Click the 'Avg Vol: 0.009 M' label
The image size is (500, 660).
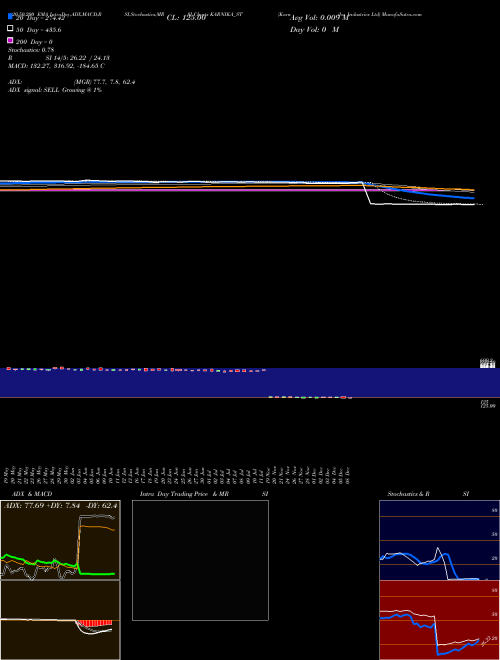pyautogui.click(x=319, y=18)
